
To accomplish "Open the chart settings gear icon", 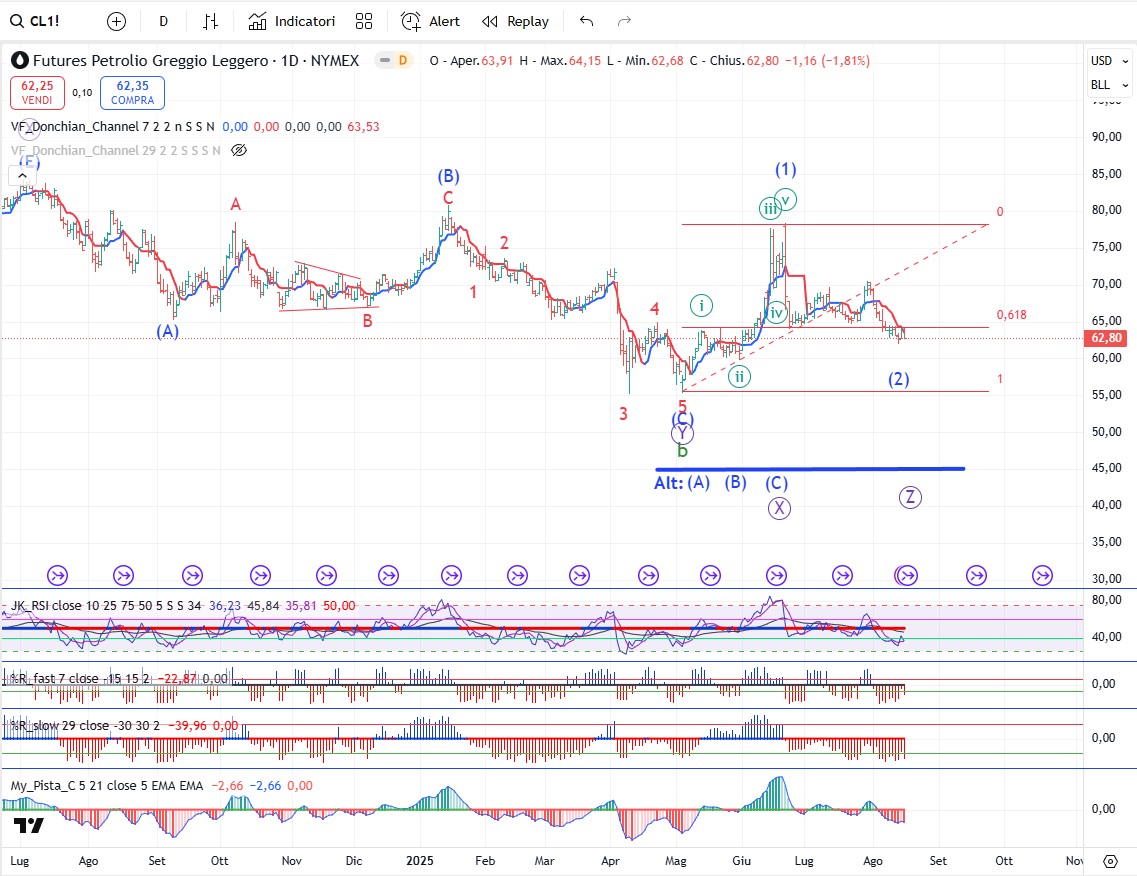I will [x=1110, y=861].
